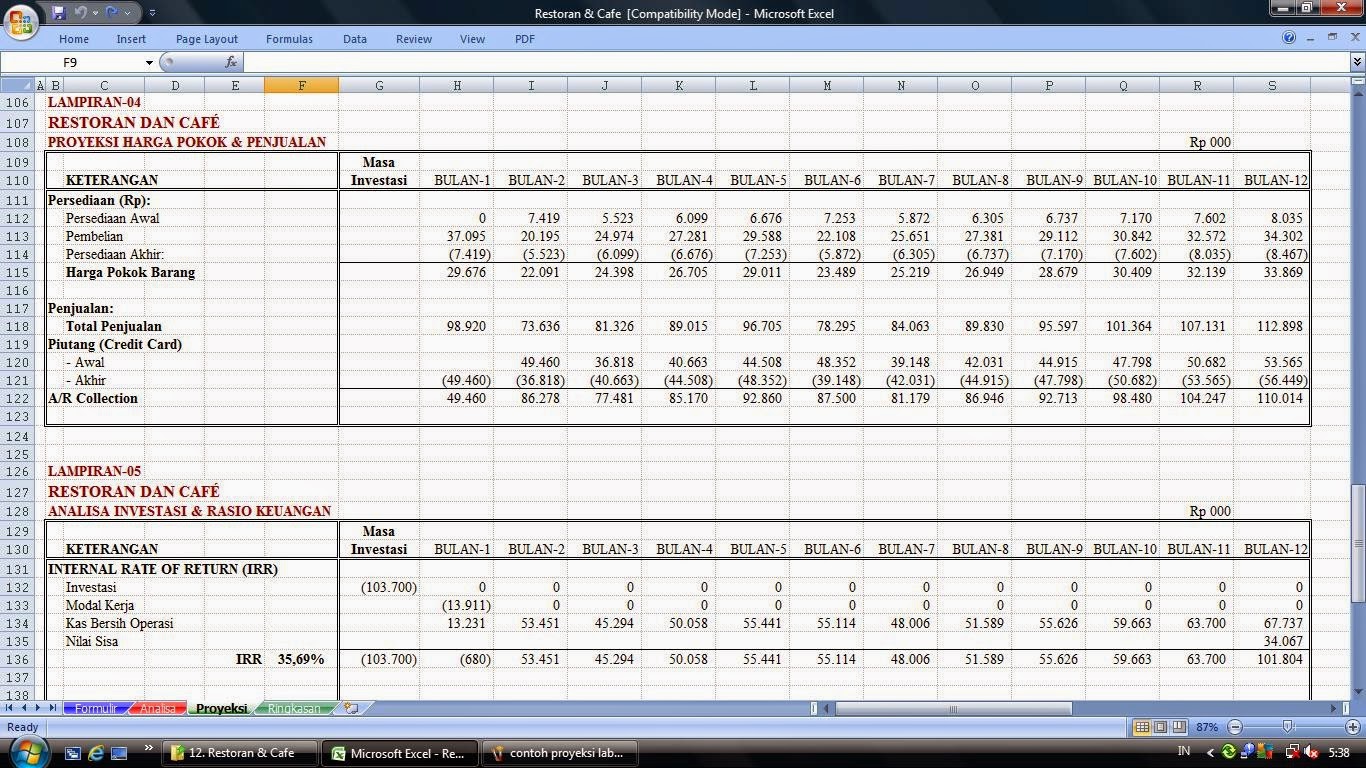This screenshot has width=1366, height=768.
Task: Open the Name Box dropdown arrow
Action: 149,62
